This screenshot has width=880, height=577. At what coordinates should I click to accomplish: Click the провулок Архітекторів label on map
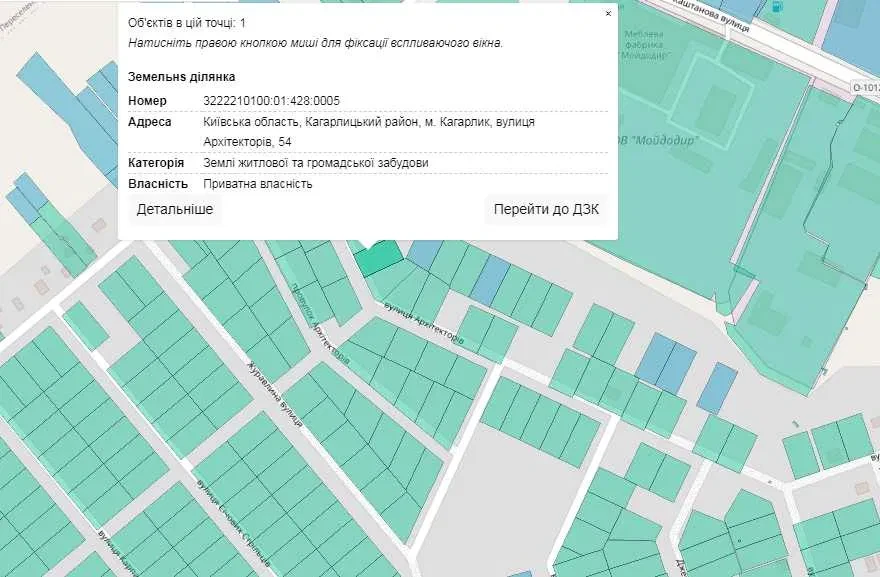[319, 324]
